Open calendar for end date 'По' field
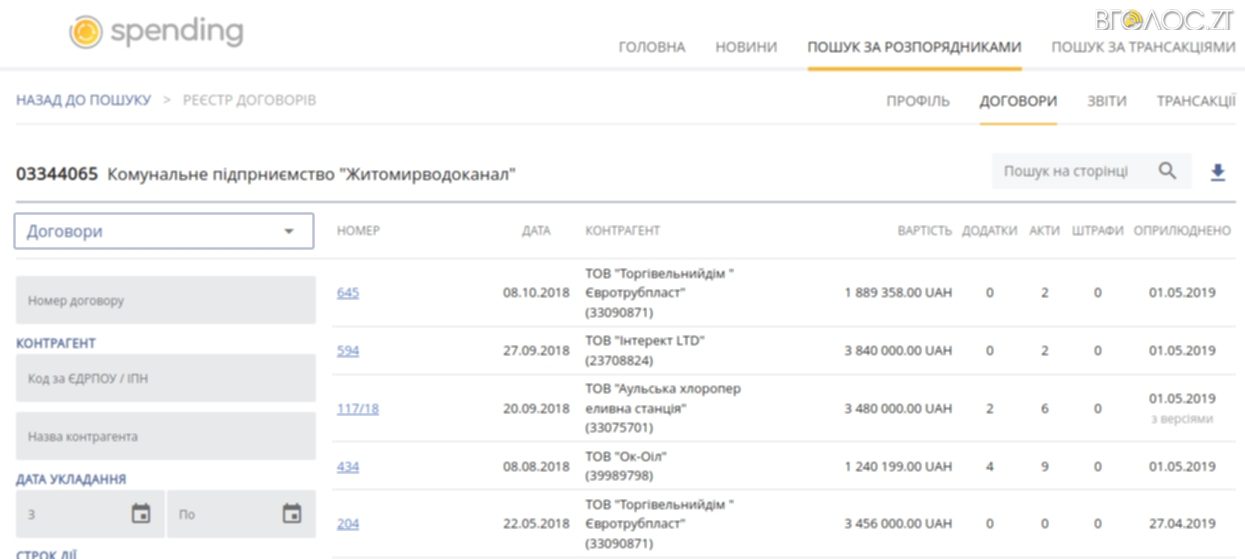The image size is (1245, 559). 291,514
